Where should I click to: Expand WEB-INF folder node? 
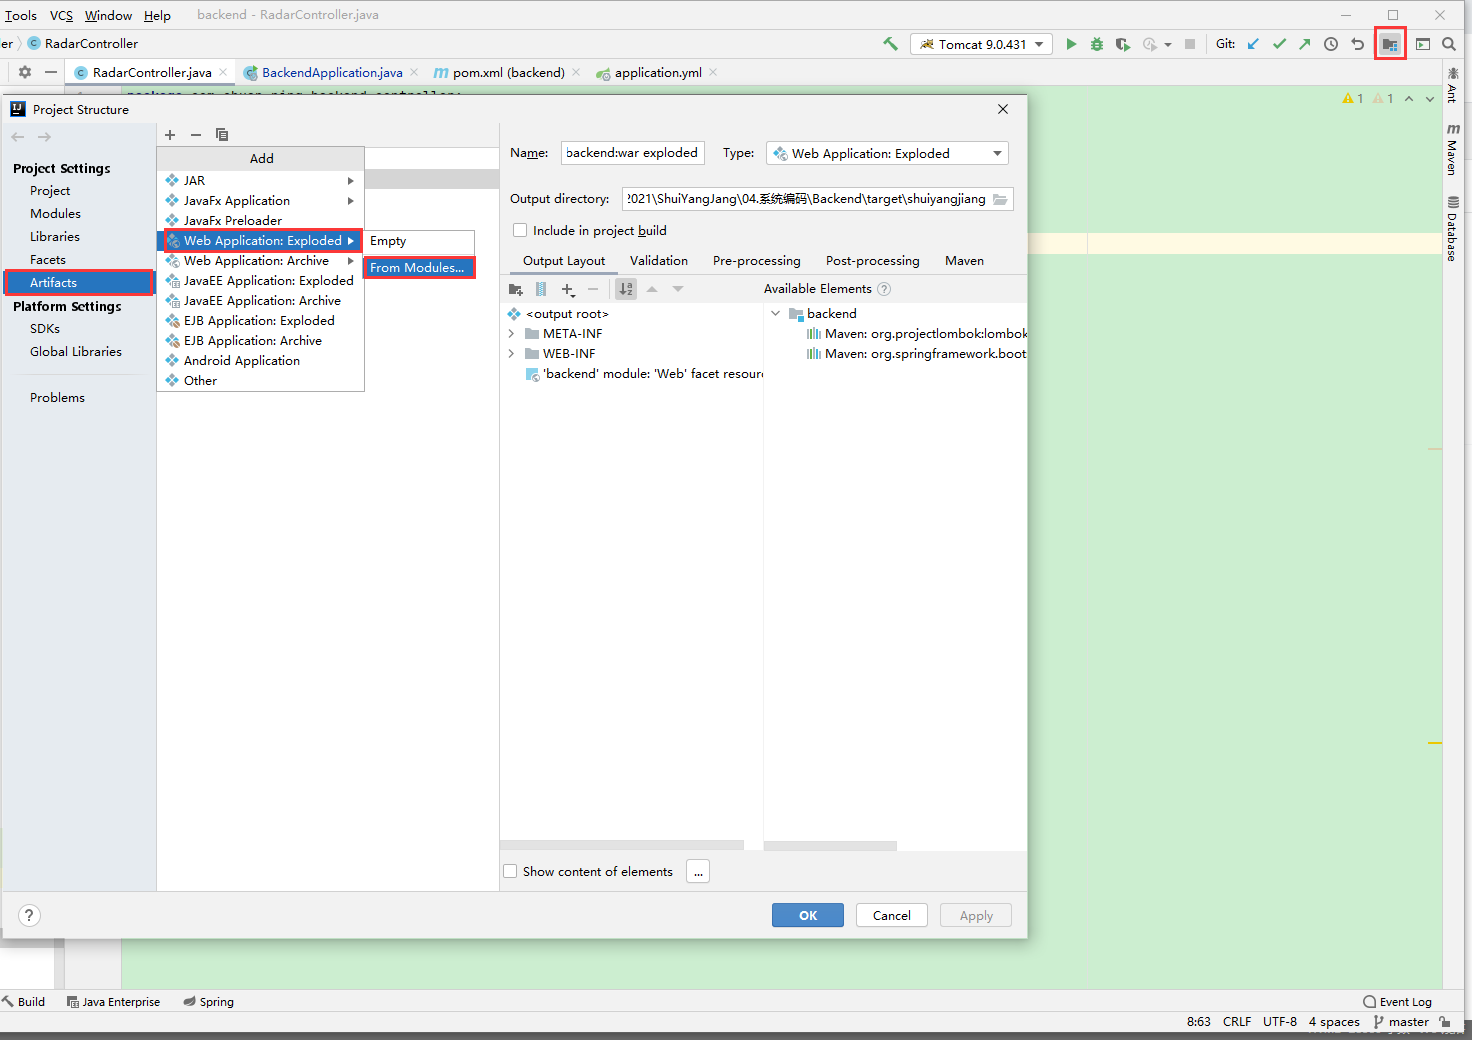511,354
